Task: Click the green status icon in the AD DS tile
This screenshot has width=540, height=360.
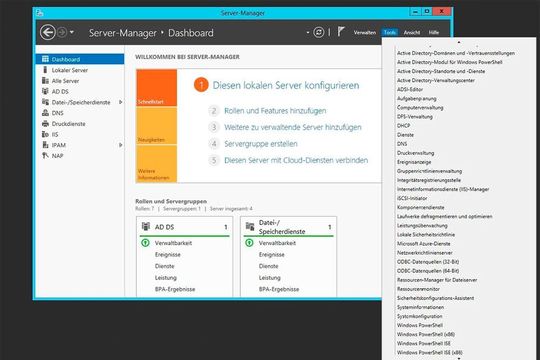Action: (145, 243)
